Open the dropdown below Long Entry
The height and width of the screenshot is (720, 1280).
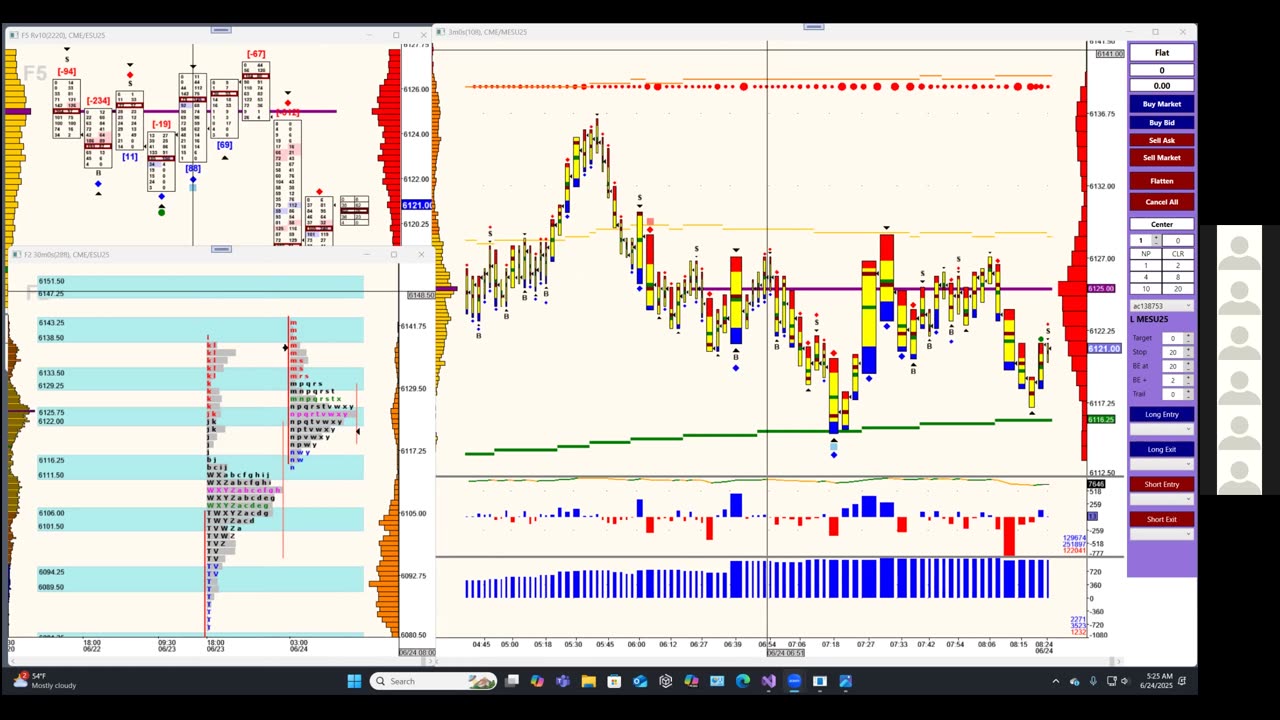[1162, 429]
